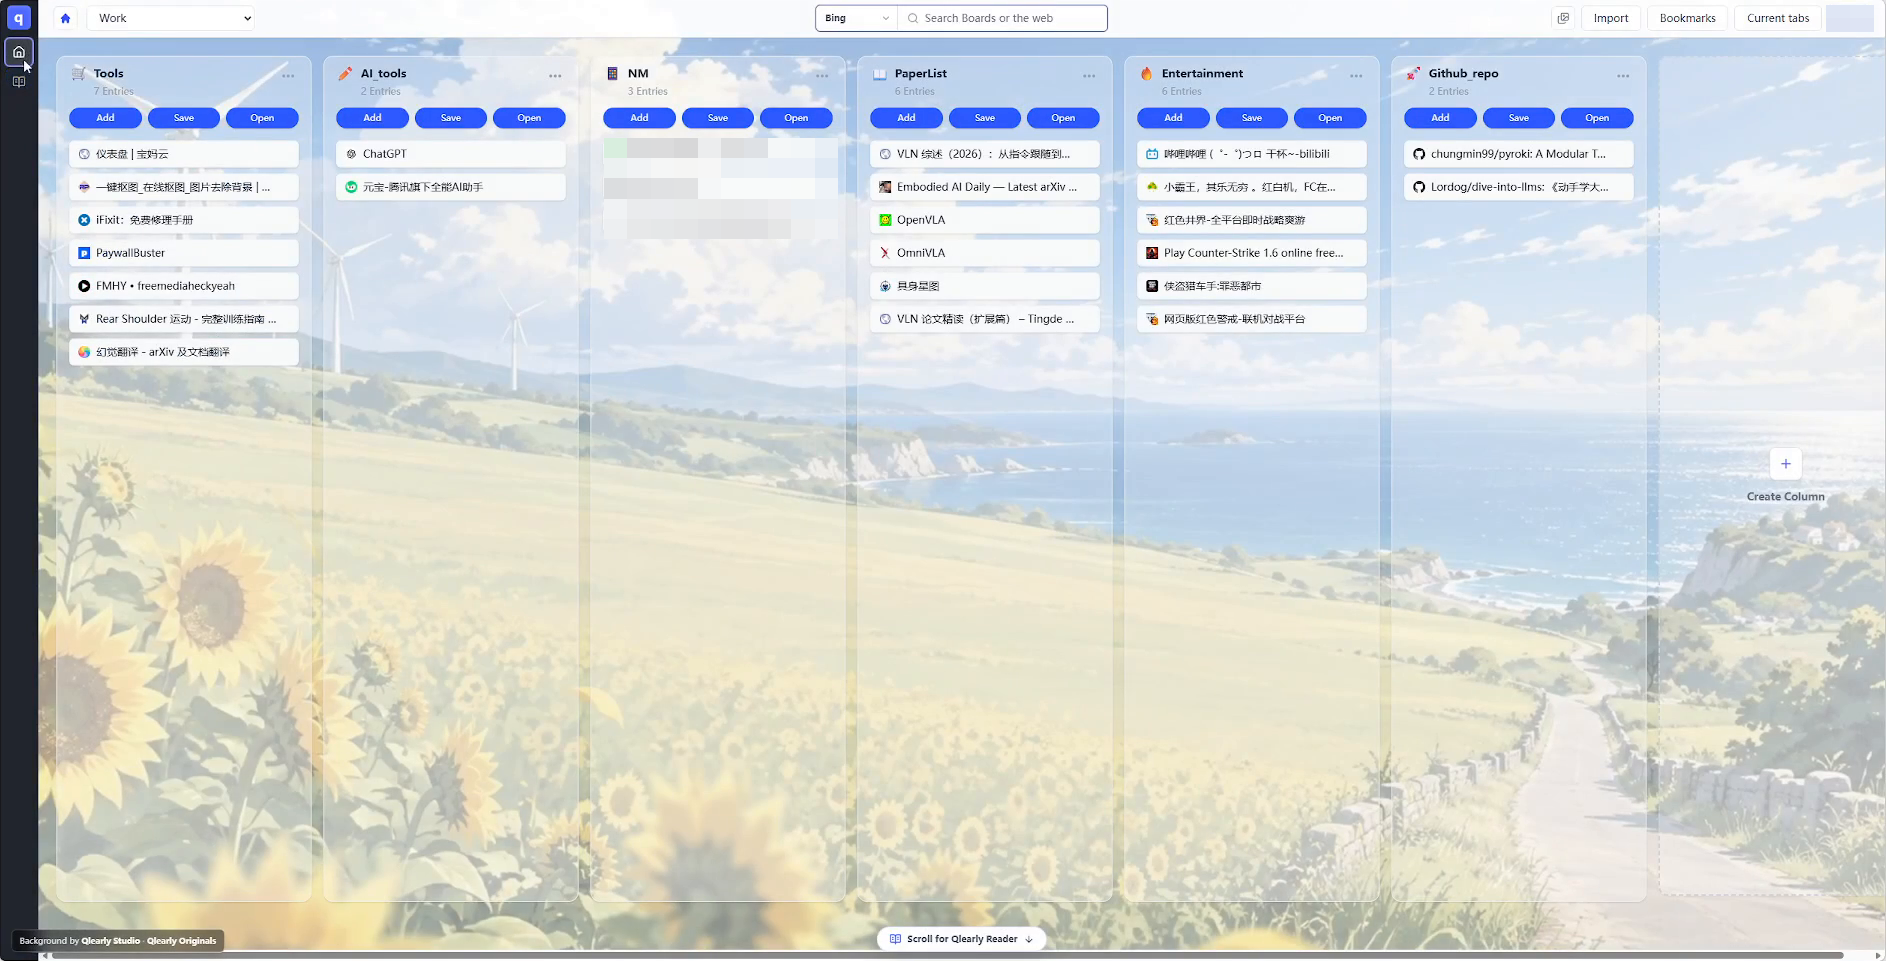Click the horizontal scrollbar at bottom

(946, 956)
